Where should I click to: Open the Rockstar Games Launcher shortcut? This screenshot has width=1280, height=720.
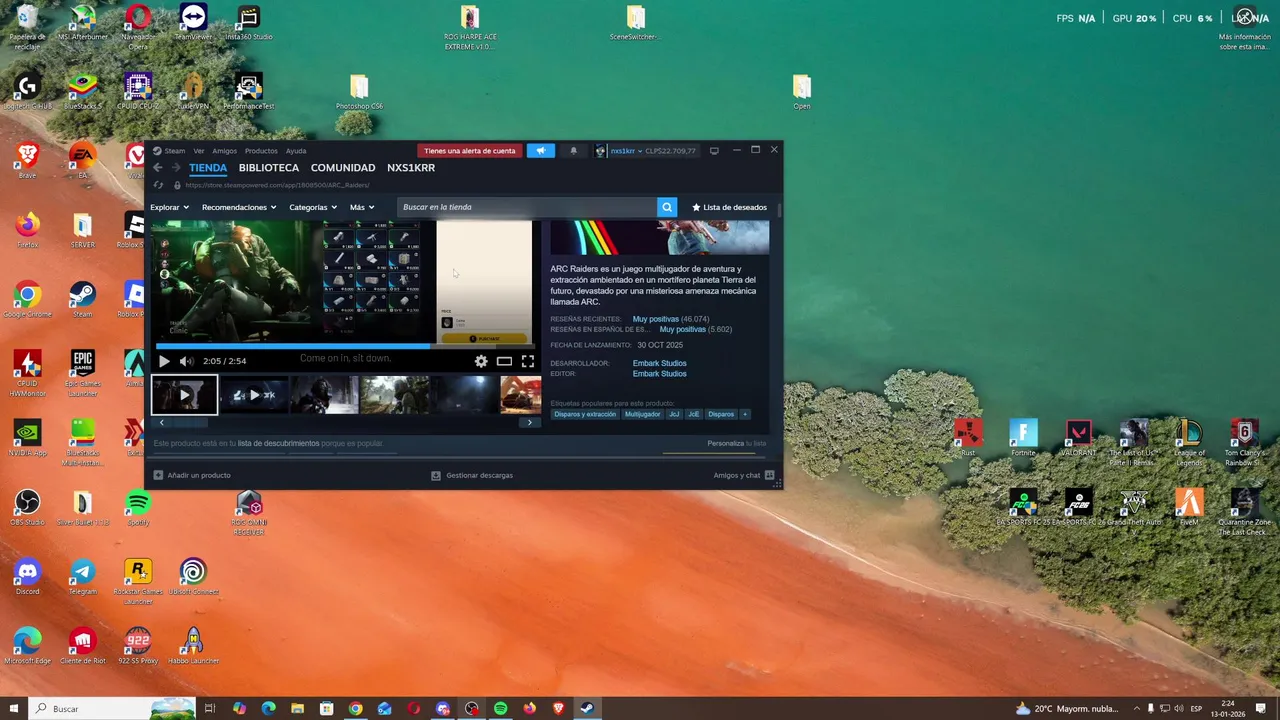tap(138, 581)
